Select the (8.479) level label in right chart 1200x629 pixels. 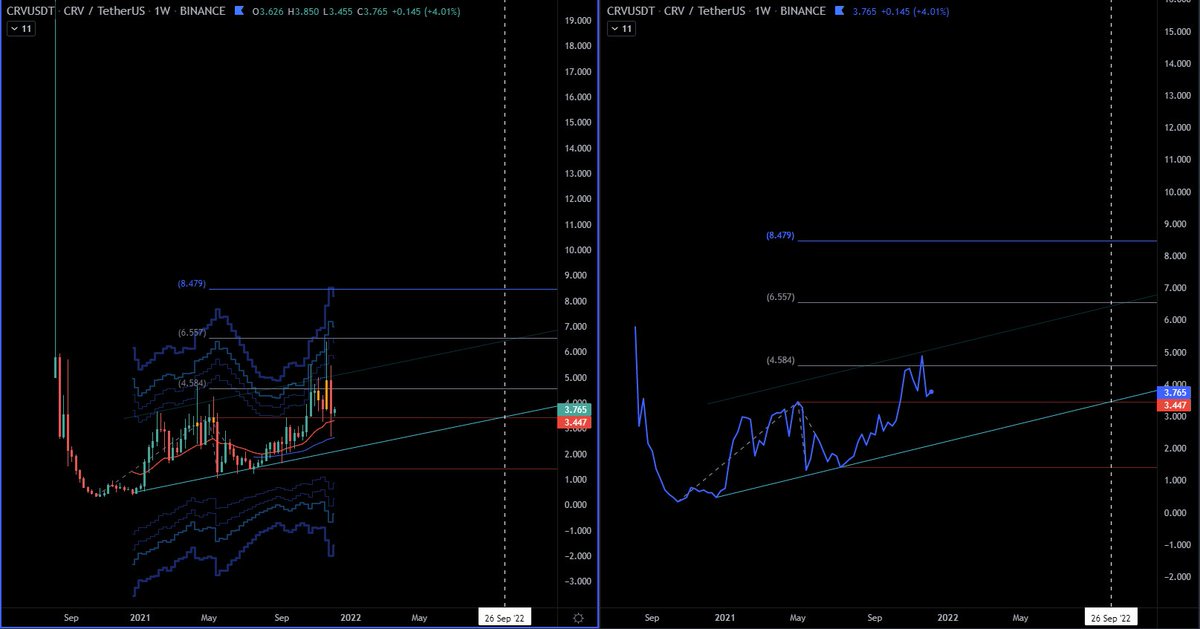point(780,235)
